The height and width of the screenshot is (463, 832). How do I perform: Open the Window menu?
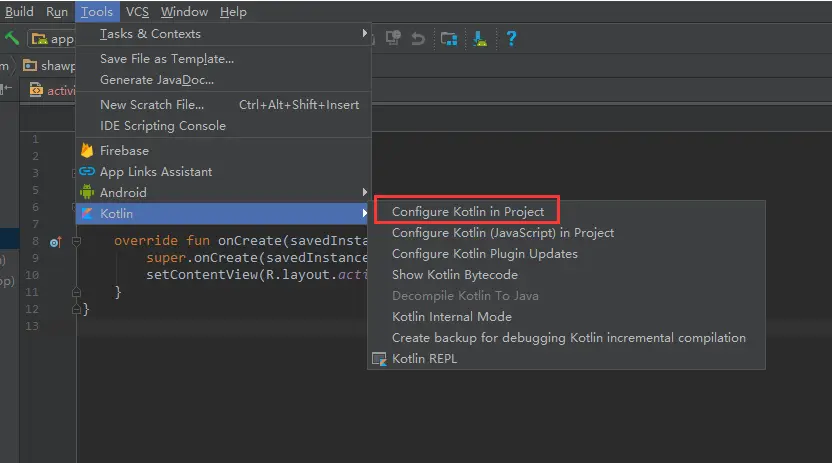tap(184, 12)
